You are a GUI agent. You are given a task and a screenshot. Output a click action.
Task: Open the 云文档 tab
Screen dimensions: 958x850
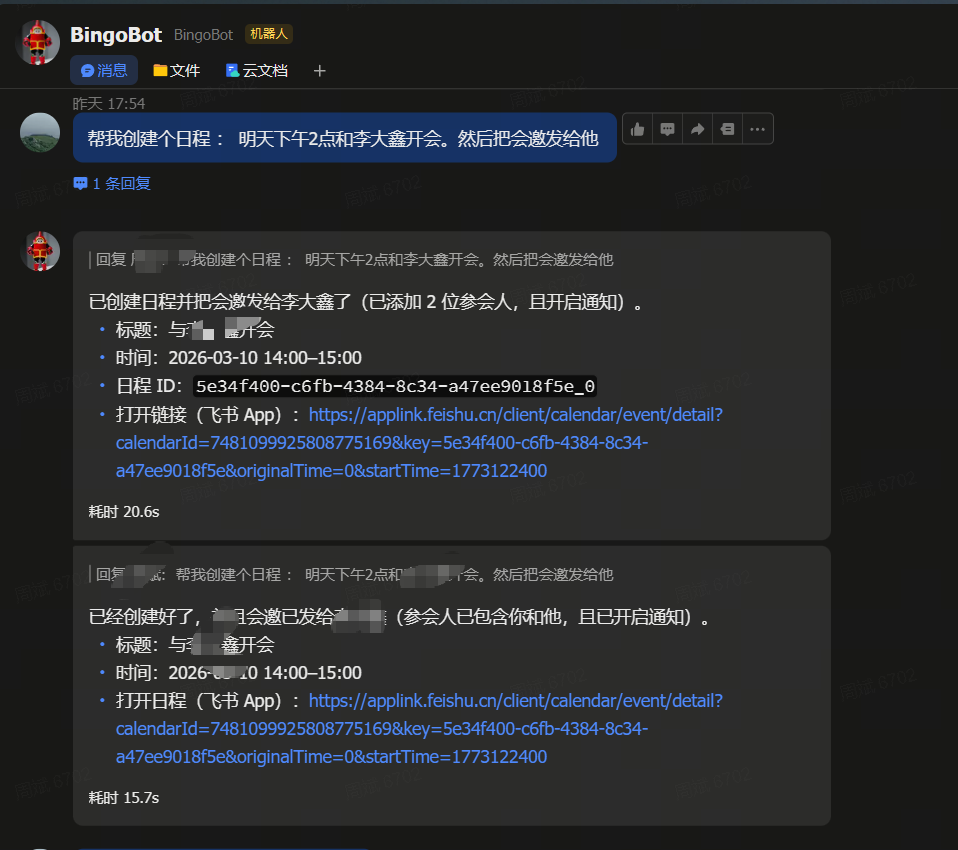click(256, 71)
